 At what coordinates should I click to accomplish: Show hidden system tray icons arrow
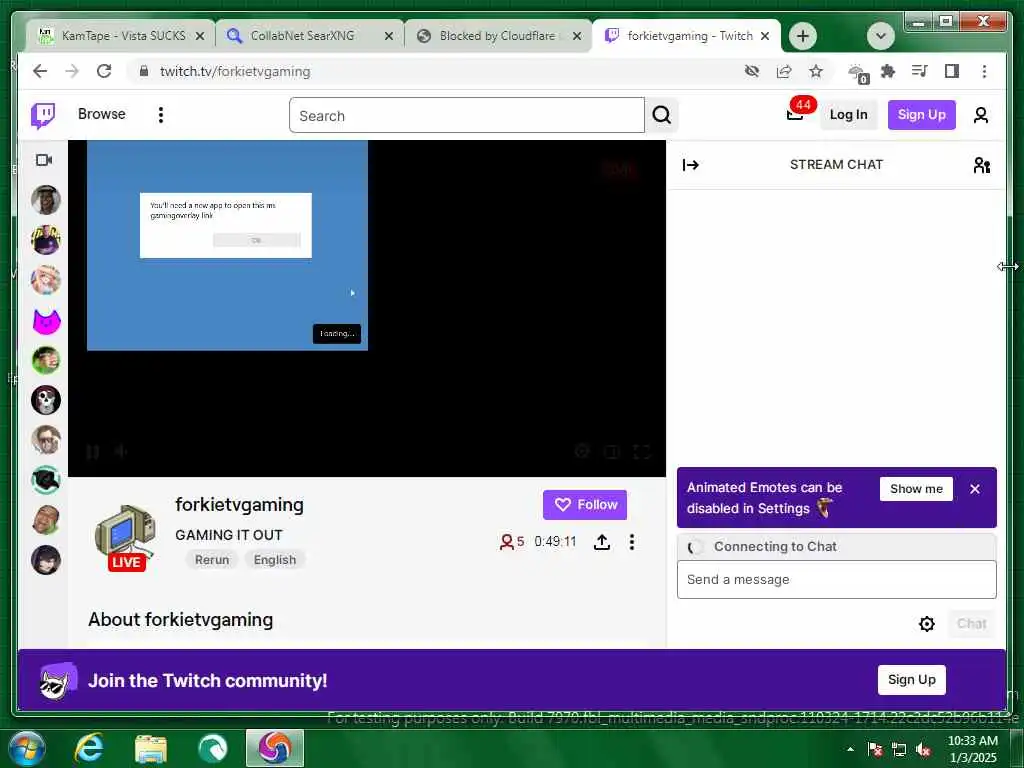(x=850, y=749)
